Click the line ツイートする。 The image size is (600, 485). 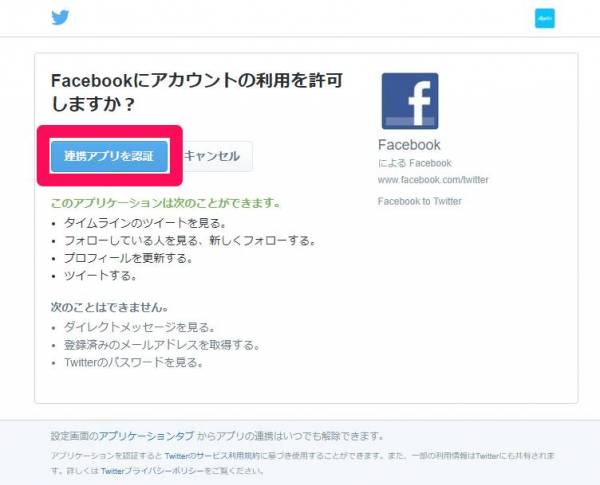[x=100, y=275]
